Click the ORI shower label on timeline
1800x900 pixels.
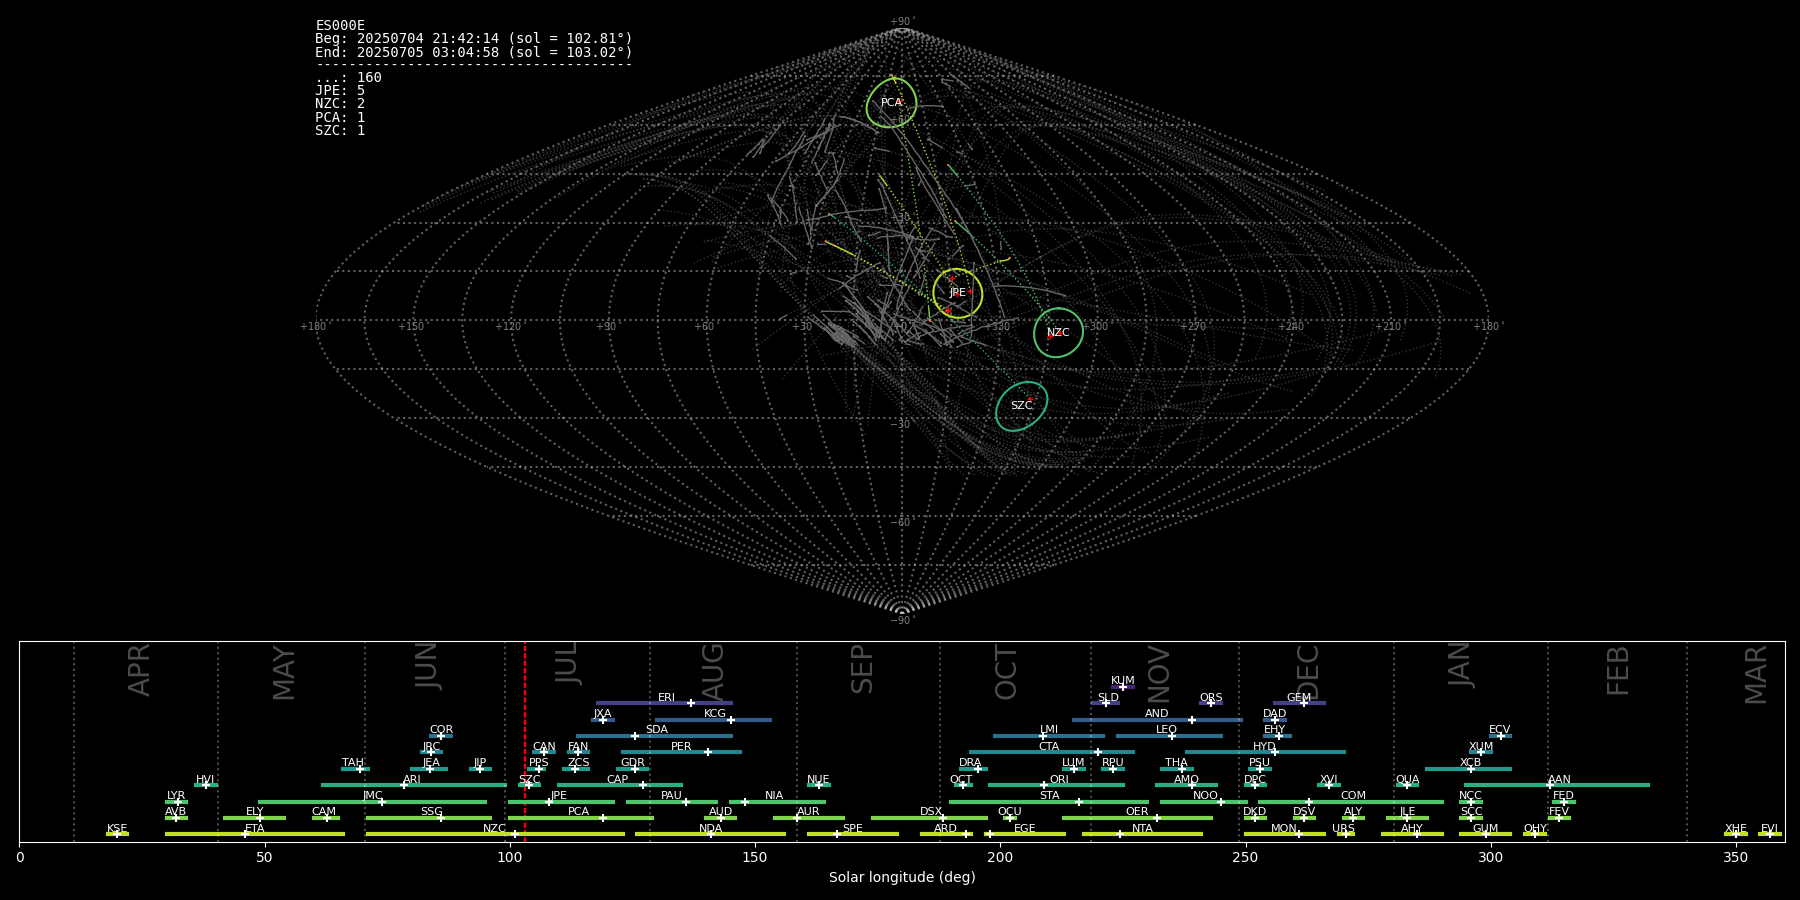[x=1059, y=780]
